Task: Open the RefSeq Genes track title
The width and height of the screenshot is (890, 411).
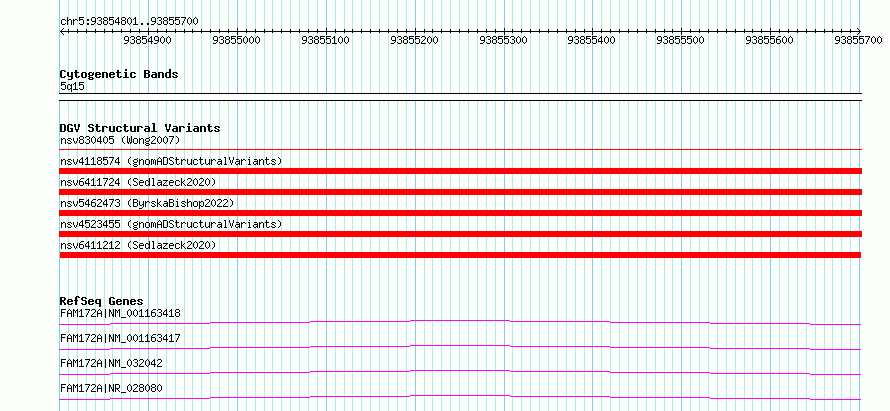Action: (102, 301)
